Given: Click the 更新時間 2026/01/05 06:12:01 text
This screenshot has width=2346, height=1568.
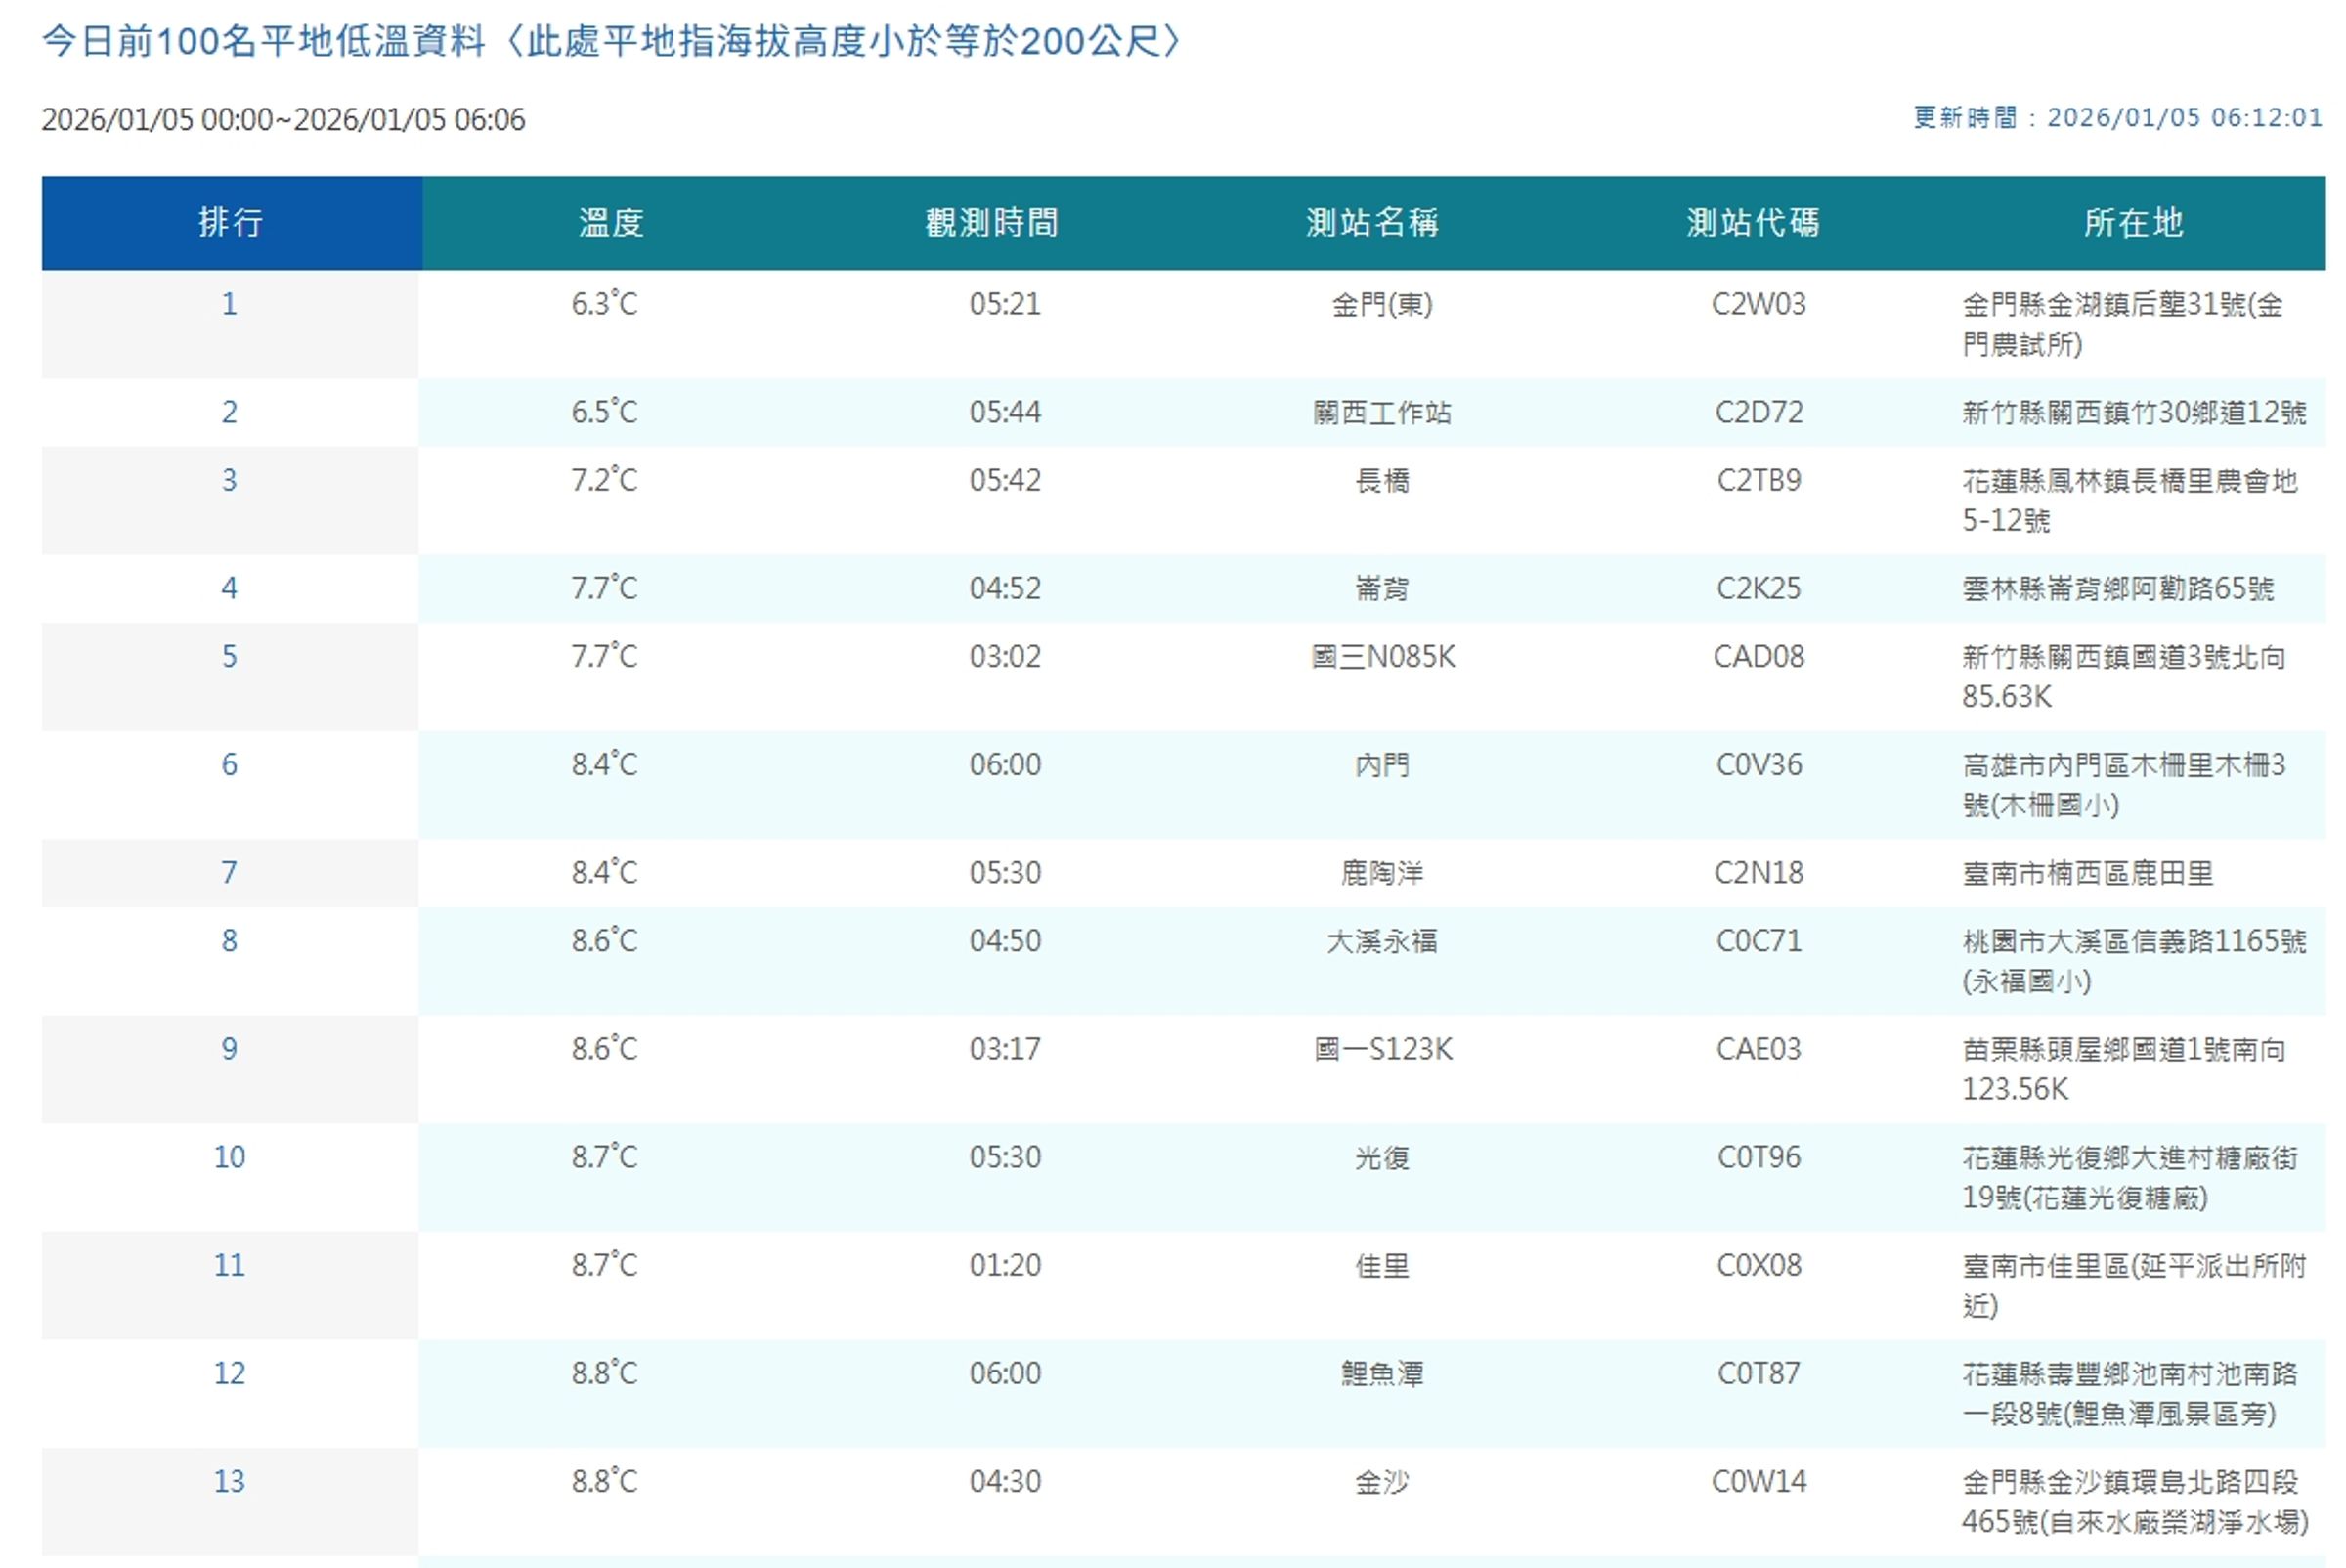Looking at the screenshot, I should tap(2118, 118).
